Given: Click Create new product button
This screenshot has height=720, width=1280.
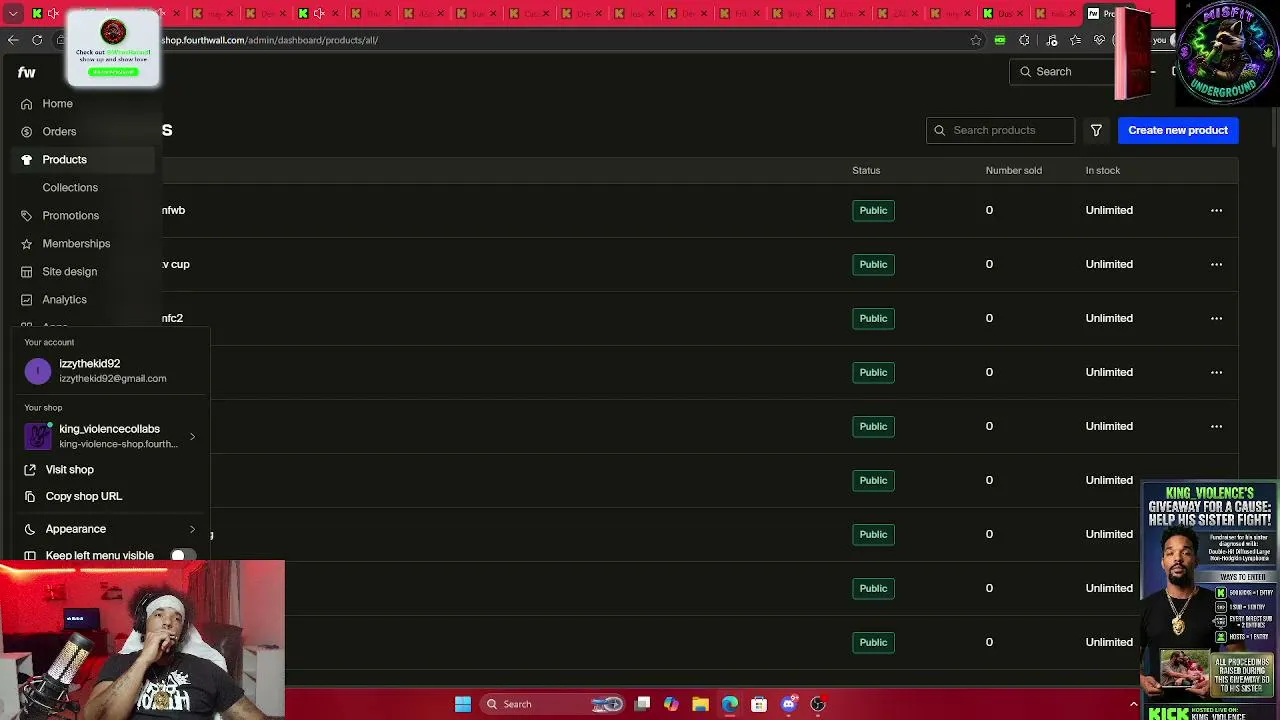Looking at the screenshot, I should tap(1178, 130).
